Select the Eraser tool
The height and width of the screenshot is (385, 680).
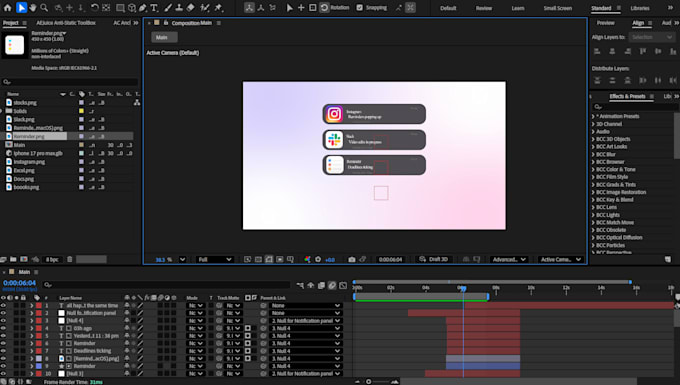tap(190, 8)
